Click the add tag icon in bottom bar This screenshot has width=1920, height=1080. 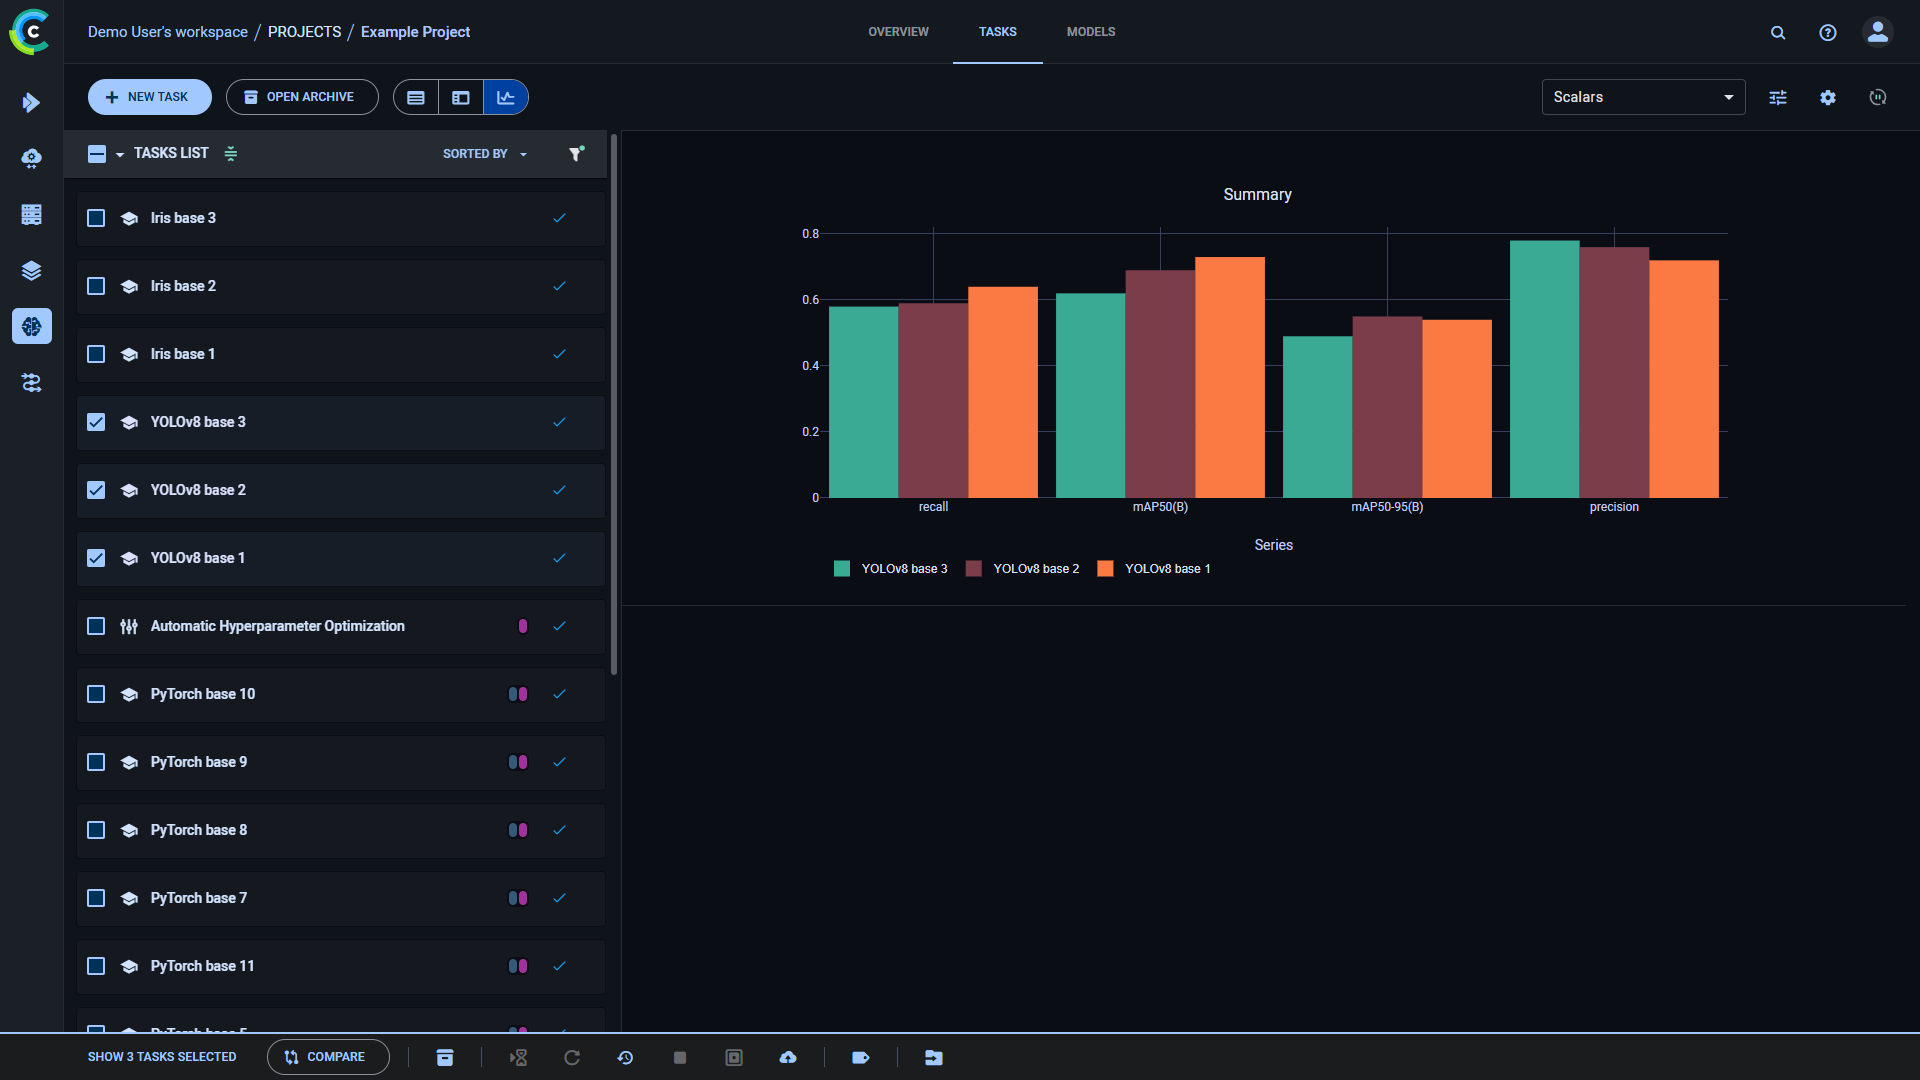pos(860,1057)
